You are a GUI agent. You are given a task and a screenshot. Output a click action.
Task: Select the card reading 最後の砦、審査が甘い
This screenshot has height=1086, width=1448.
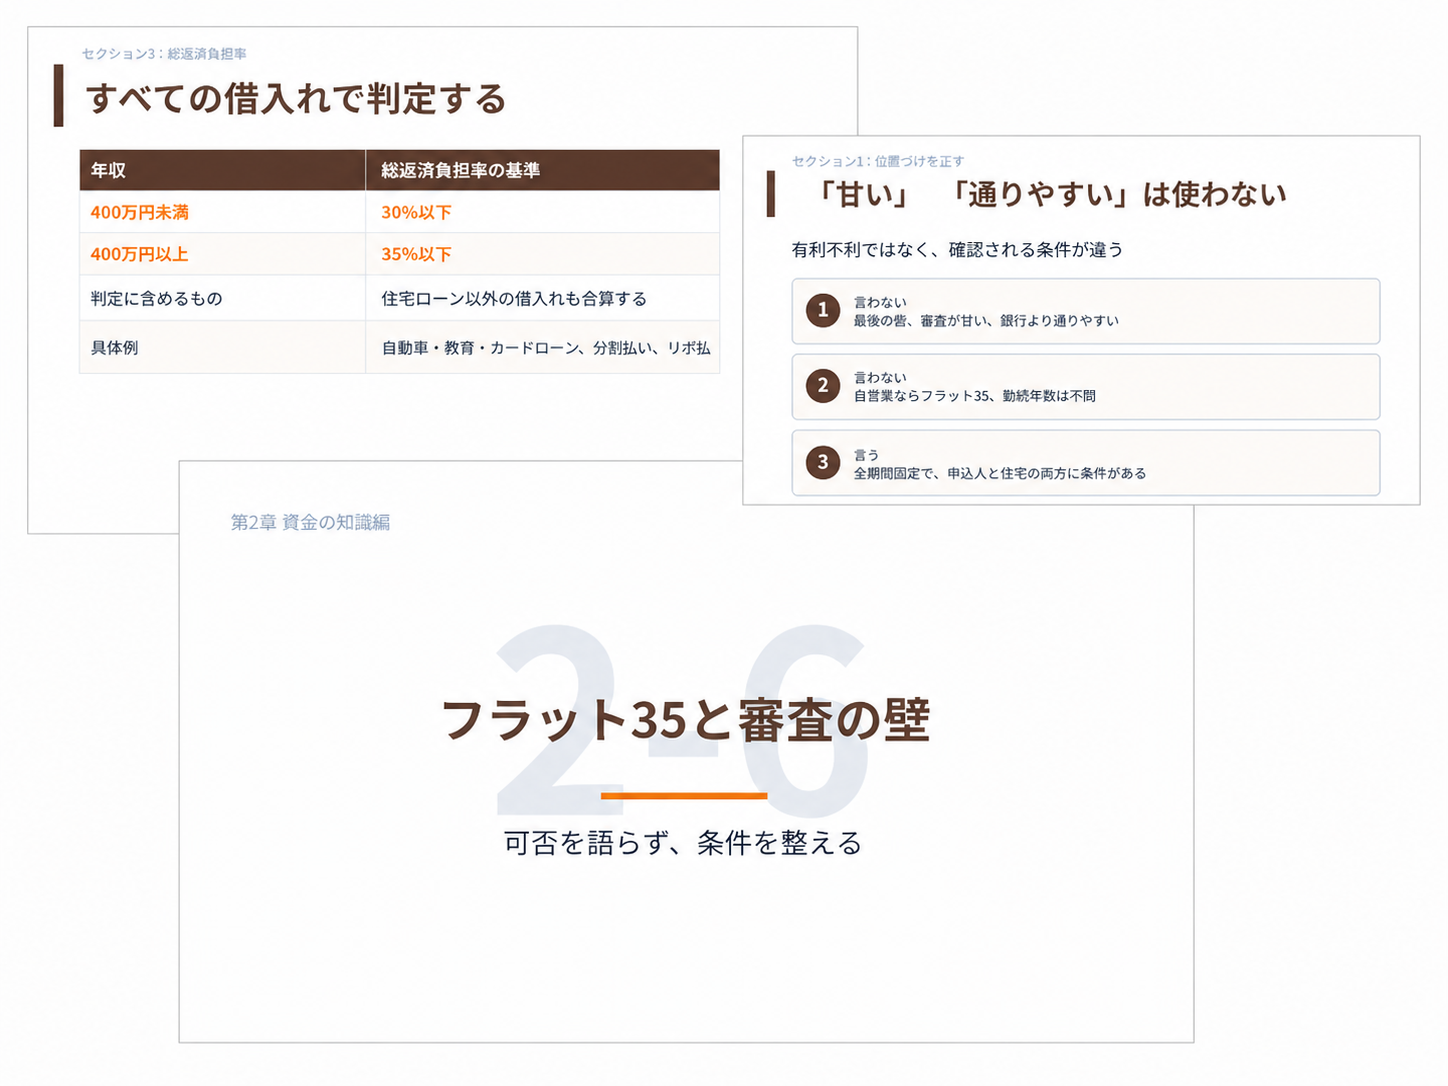1086,311
